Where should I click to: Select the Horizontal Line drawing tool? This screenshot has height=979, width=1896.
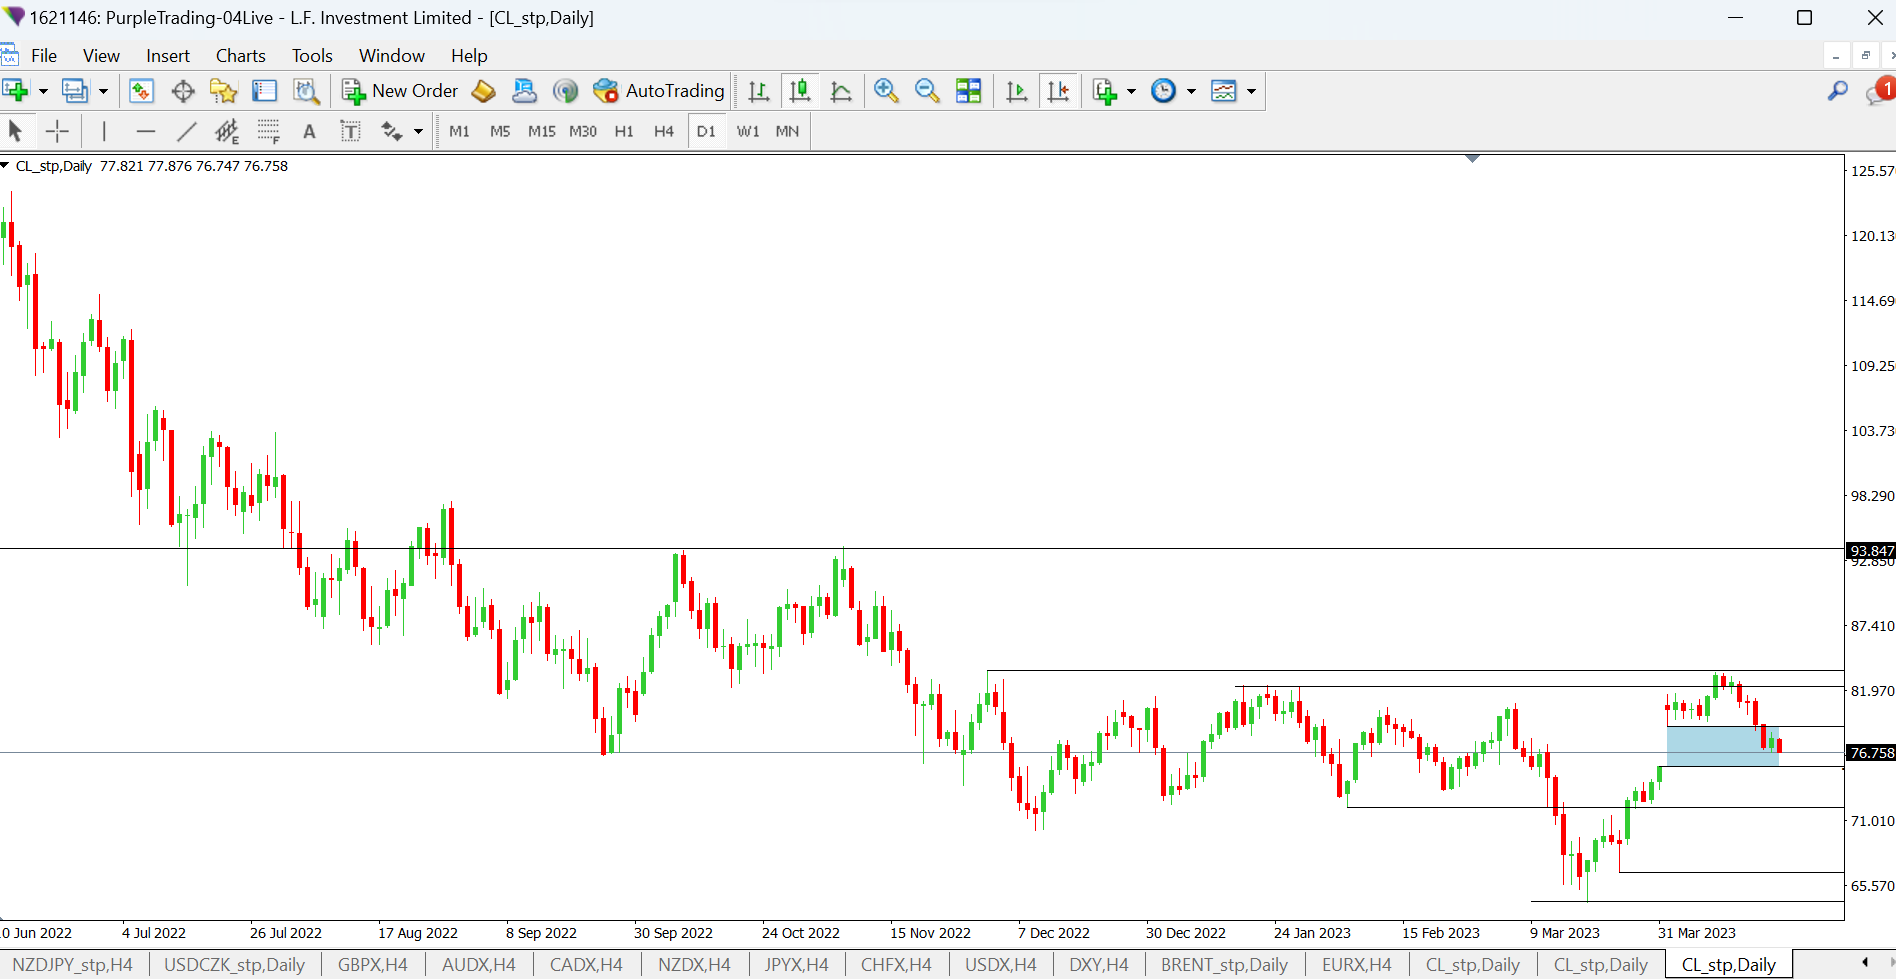(146, 131)
